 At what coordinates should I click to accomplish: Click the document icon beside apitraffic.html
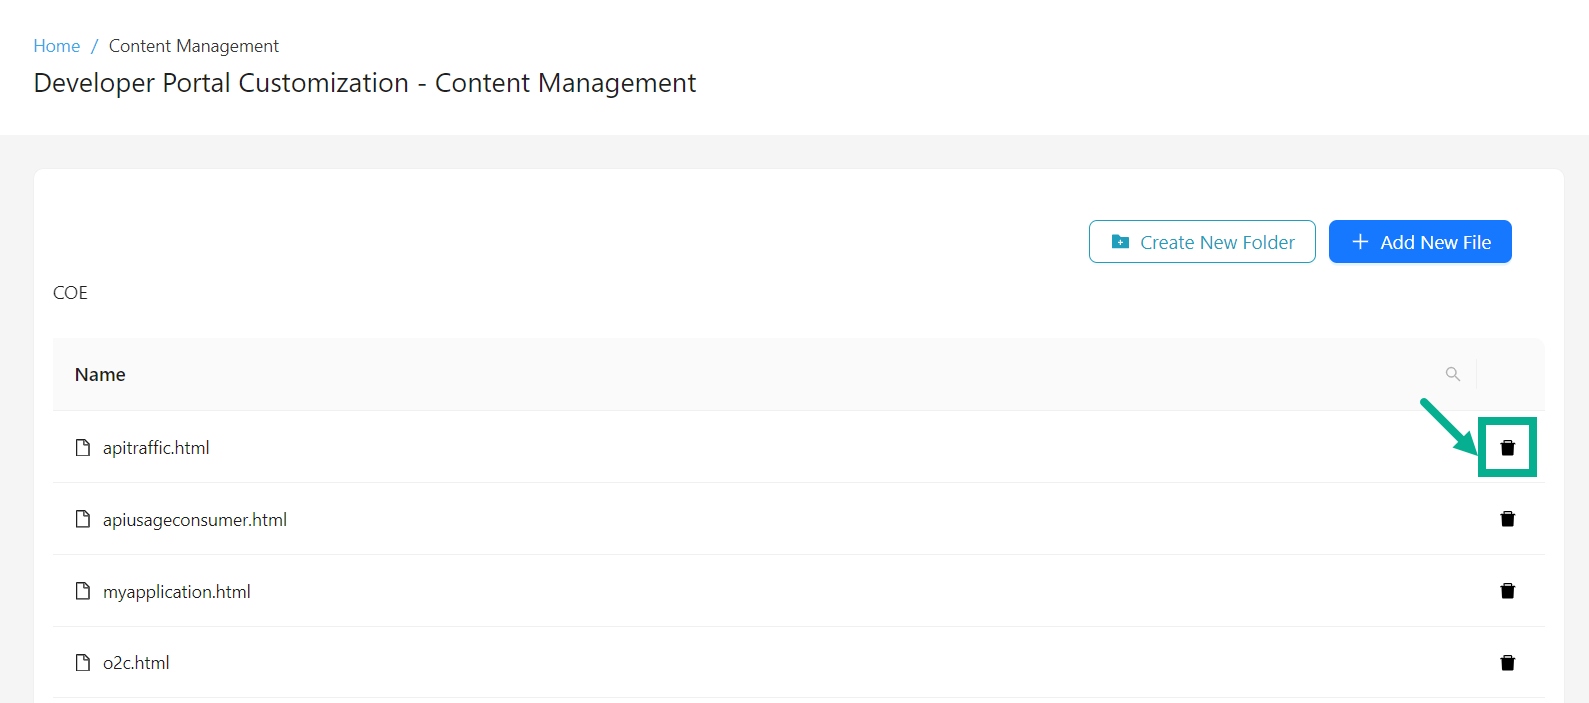82,447
